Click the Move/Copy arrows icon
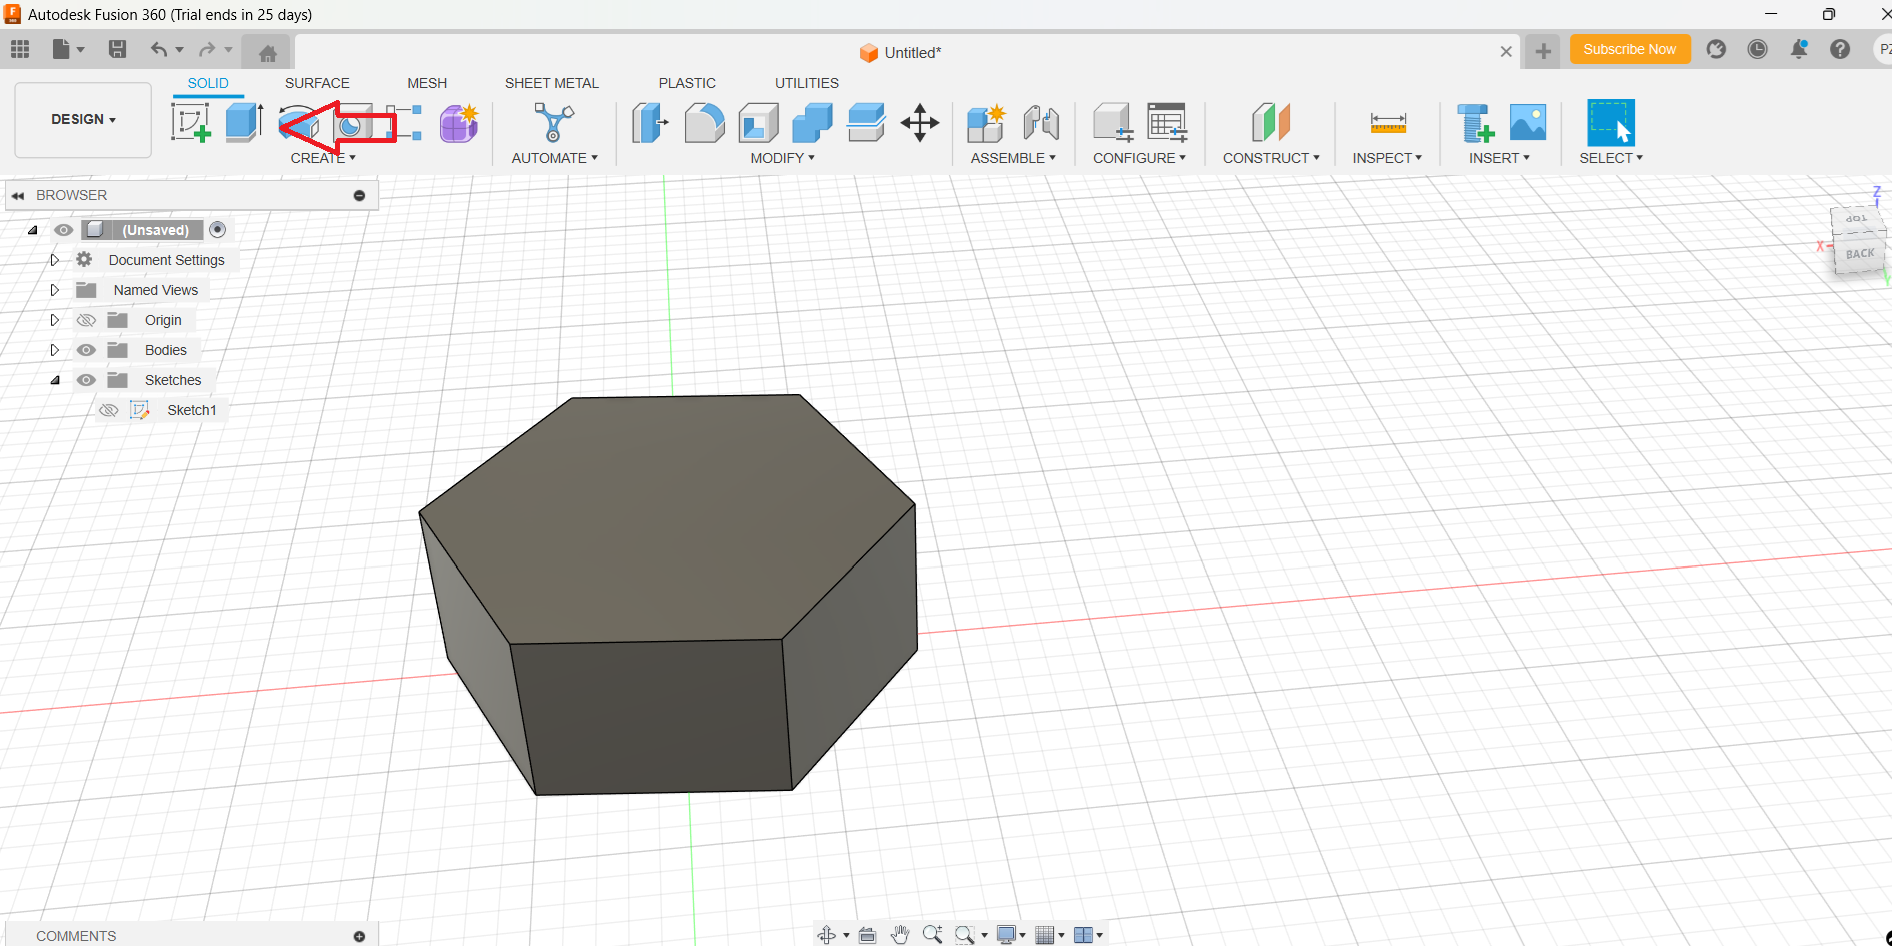1892x946 pixels. 919,123
